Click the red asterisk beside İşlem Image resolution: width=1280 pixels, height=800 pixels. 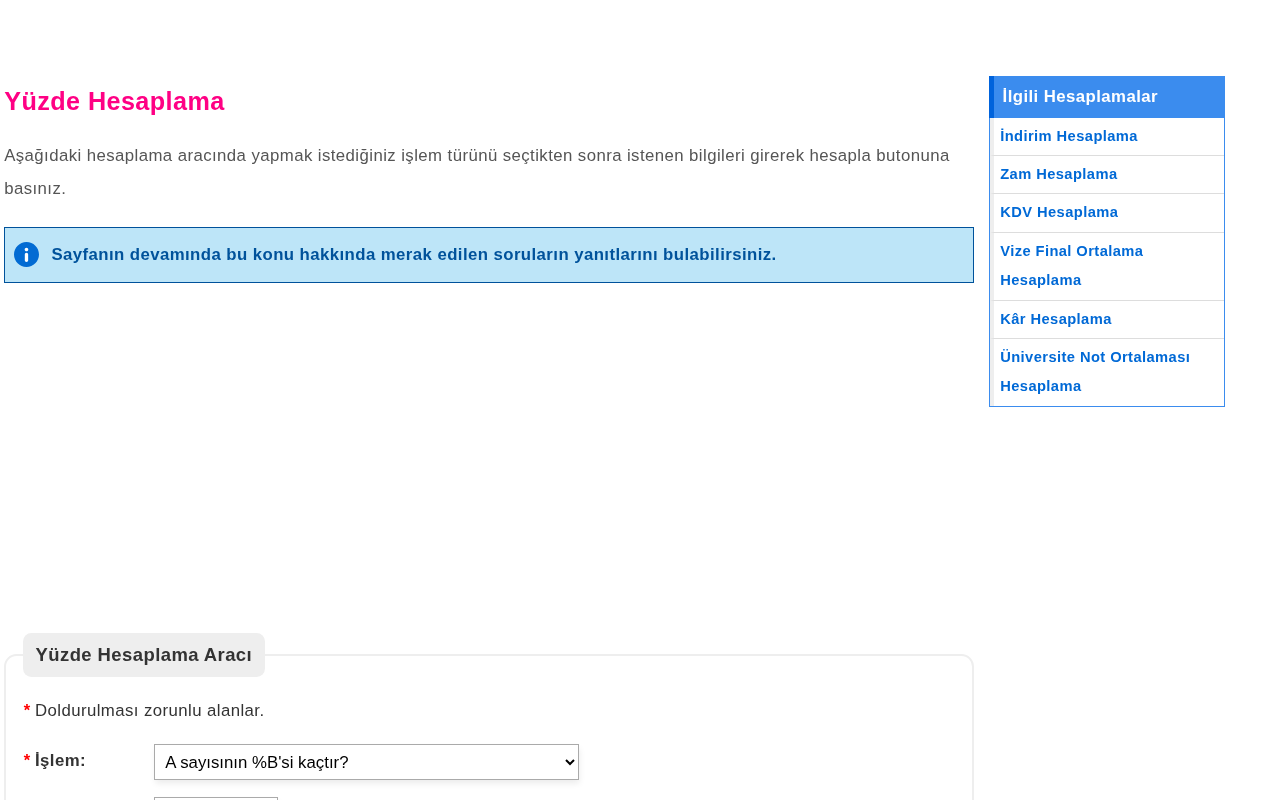pyautogui.click(x=27, y=762)
